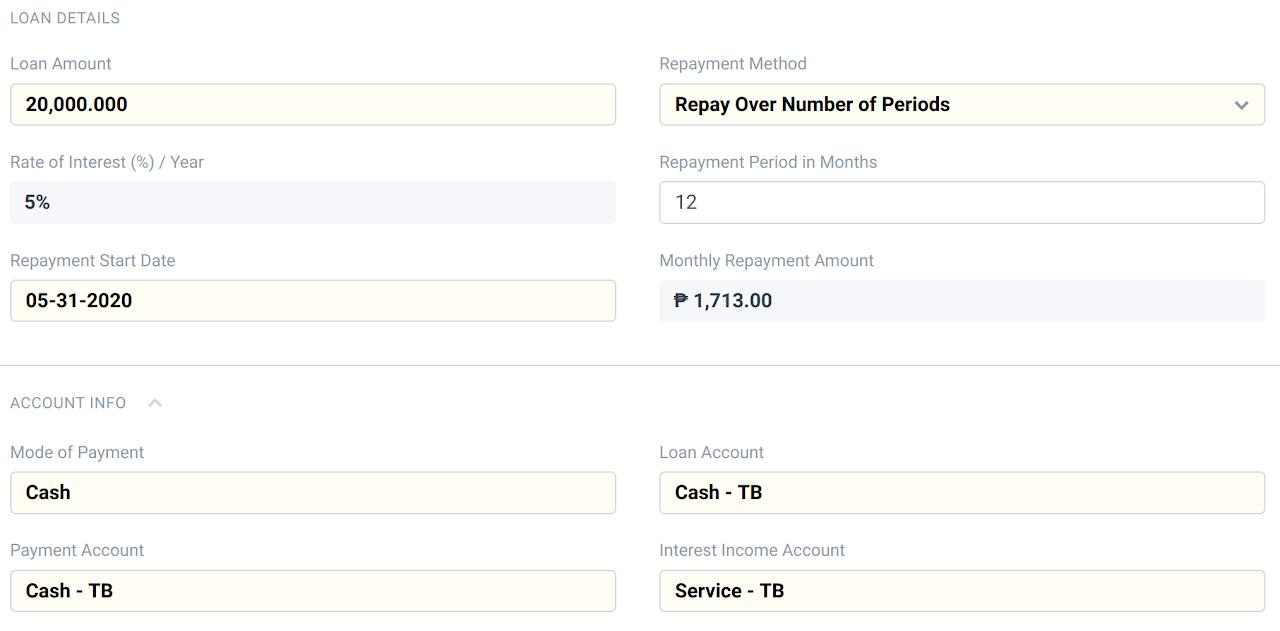1280x631 pixels.
Task: Click the Loan Account field
Action: [961, 493]
